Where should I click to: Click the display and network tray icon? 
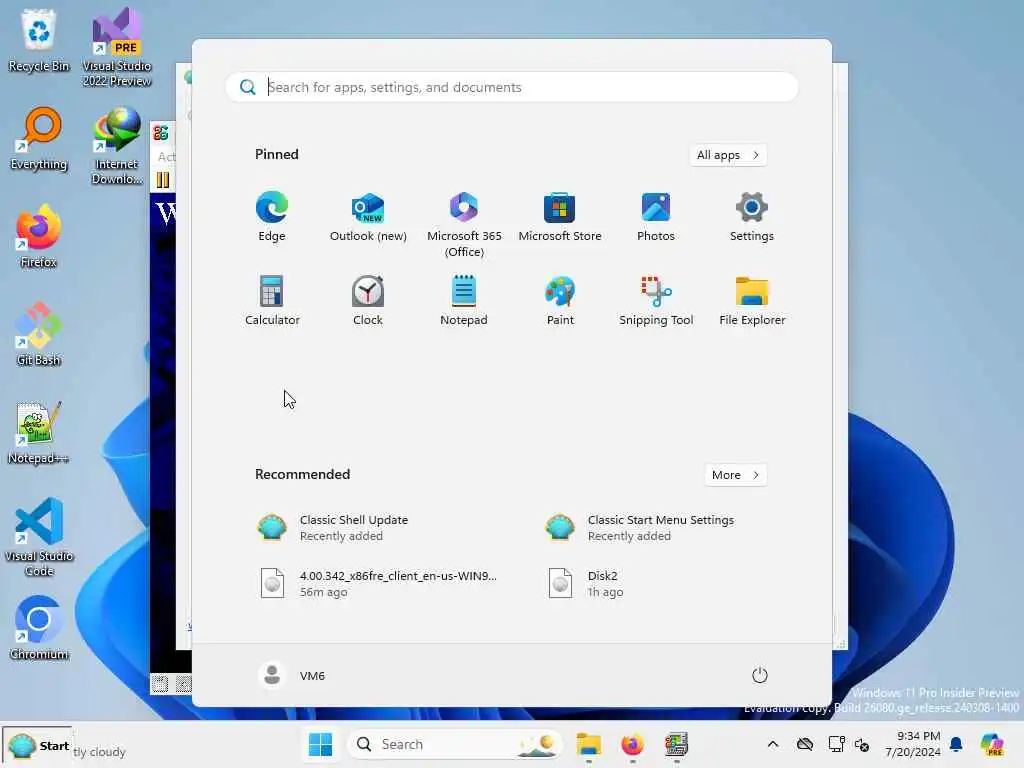(836, 744)
